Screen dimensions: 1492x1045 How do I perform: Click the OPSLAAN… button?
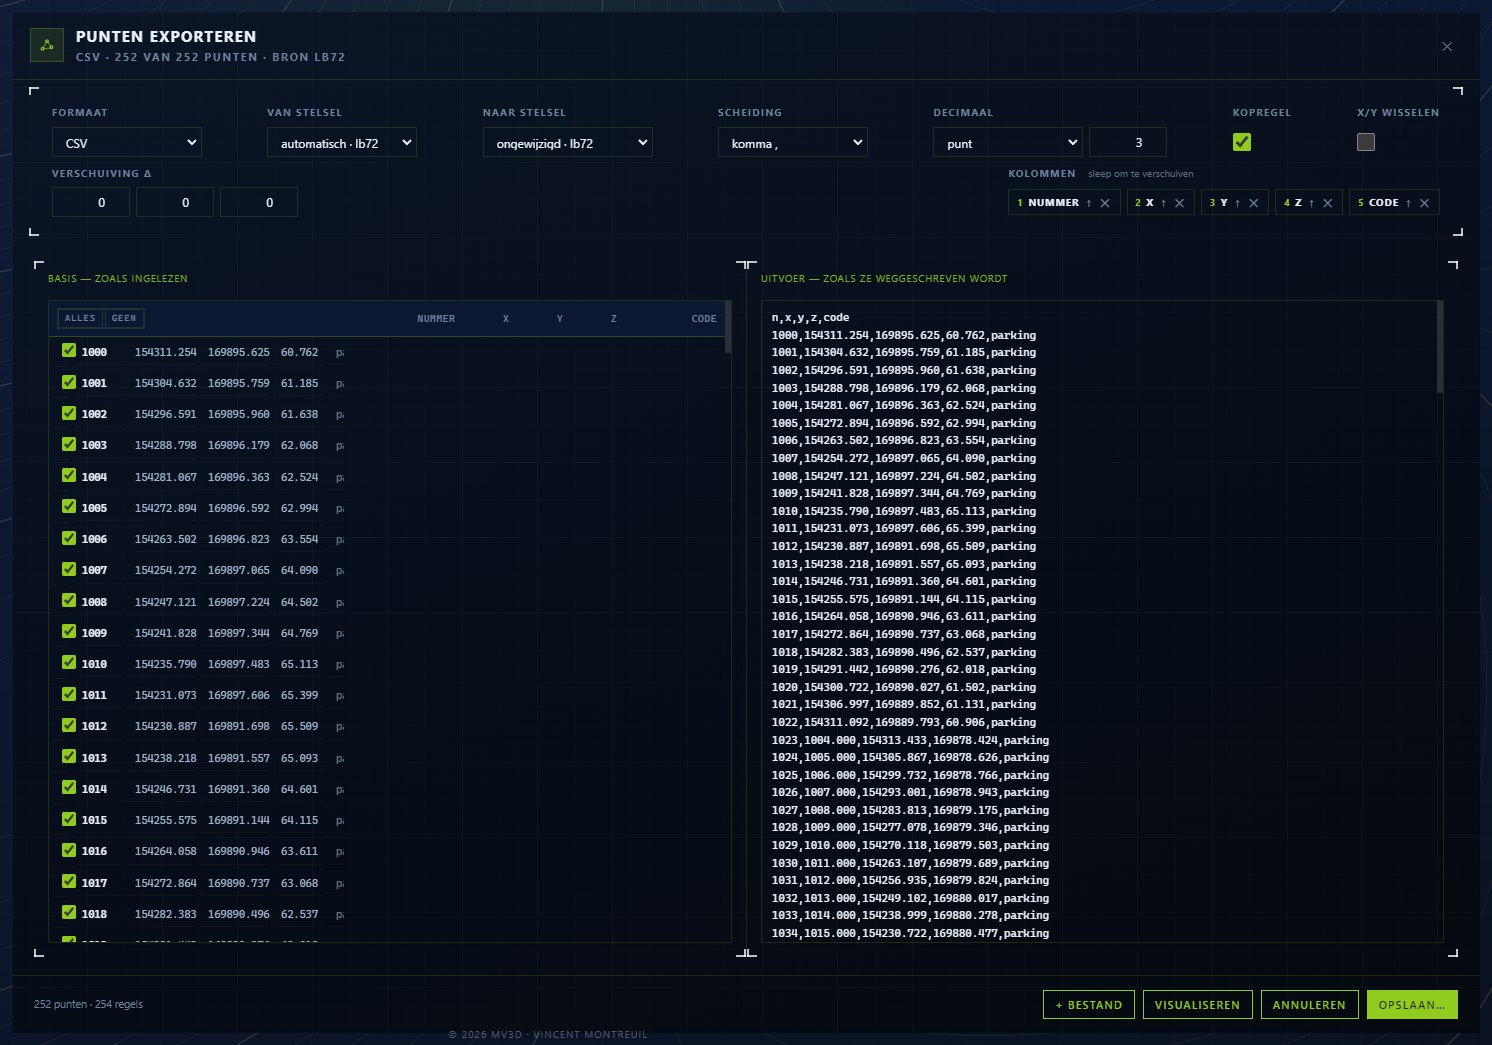[x=1412, y=1005]
